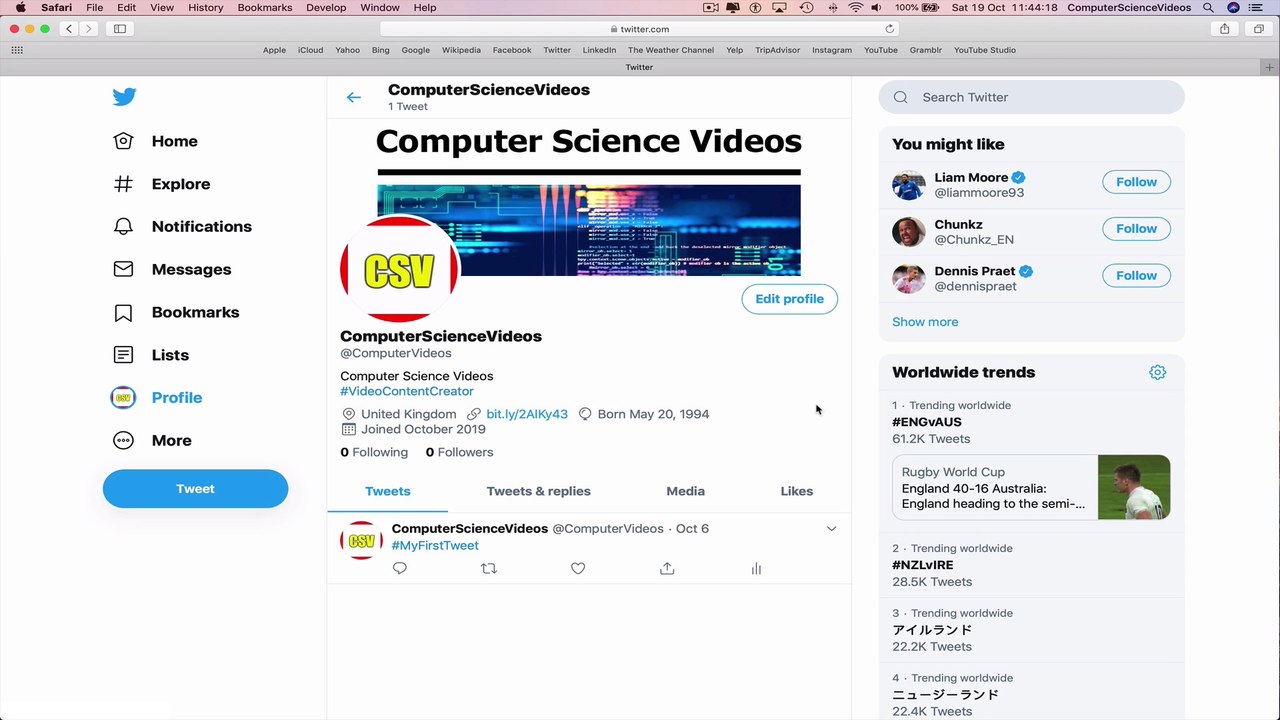Viewport: 1280px width, 720px height.
Task: Open the History menu
Action: (206, 7)
